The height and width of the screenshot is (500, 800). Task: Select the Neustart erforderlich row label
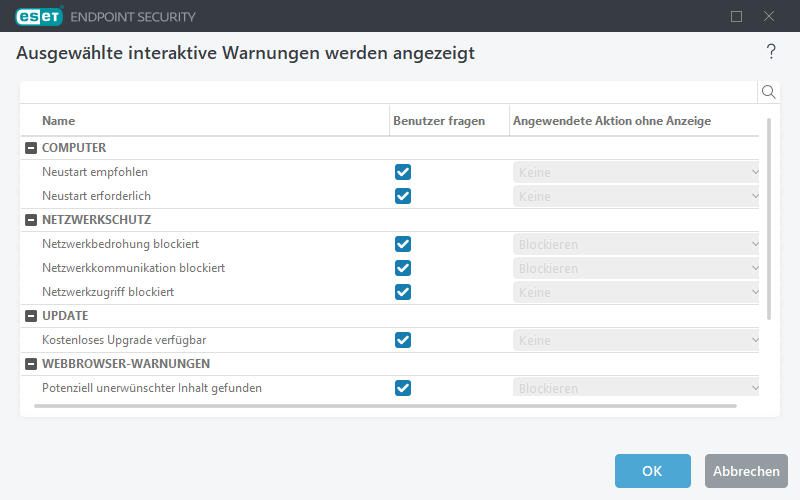pos(96,196)
